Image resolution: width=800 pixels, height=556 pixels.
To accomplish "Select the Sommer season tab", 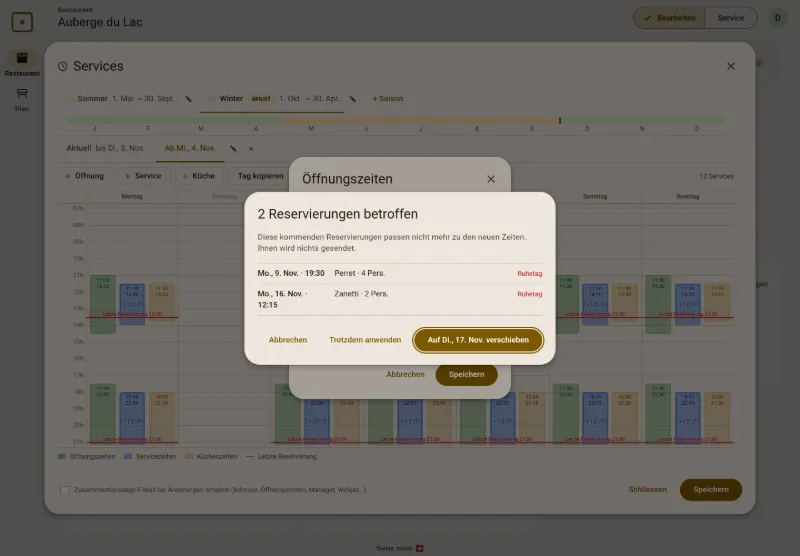I will pyautogui.click(x=120, y=98).
